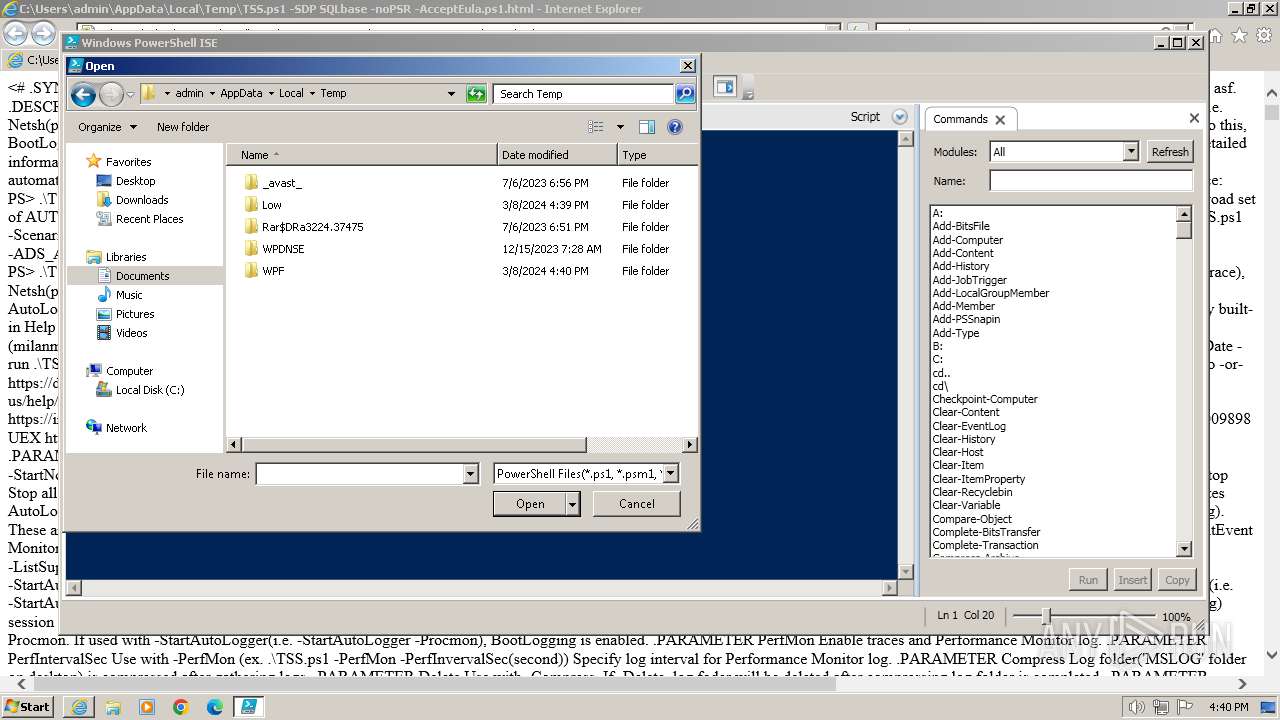The height and width of the screenshot is (720, 1280).
Task: Cancel the Open dialog
Action: click(637, 504)
